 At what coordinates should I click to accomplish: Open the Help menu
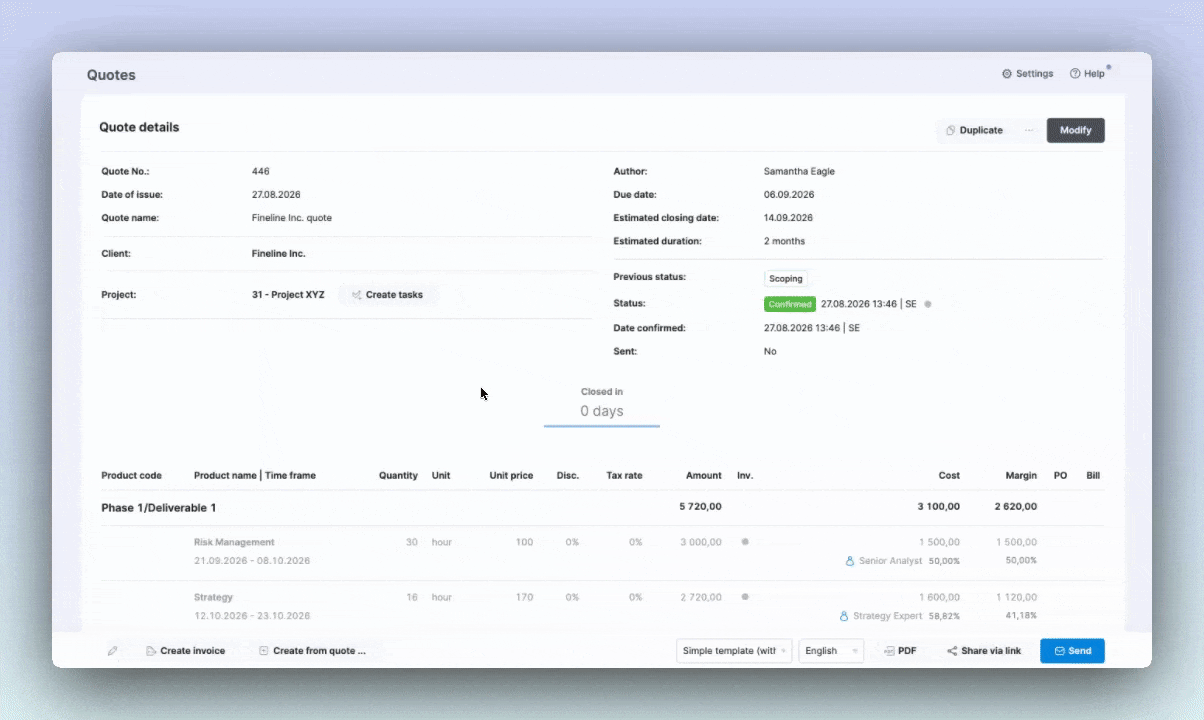pyautogui.click(x=1087, y=74)
